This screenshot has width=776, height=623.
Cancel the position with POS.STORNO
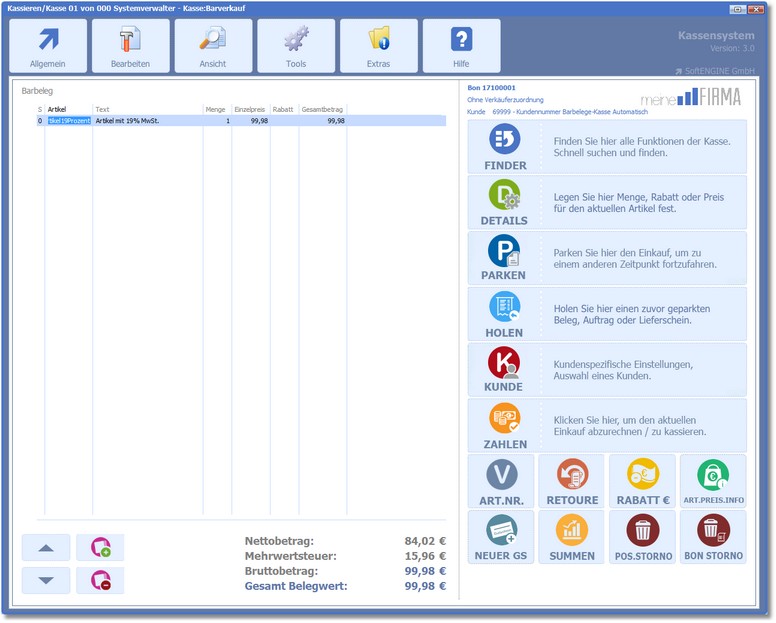643,537
